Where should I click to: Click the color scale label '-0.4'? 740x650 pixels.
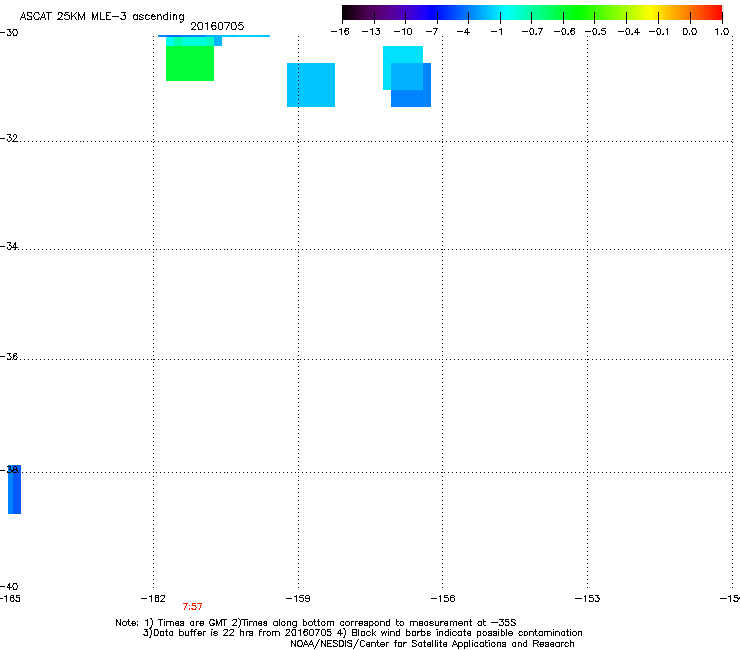pyautogui.click(x=629, y=32)
